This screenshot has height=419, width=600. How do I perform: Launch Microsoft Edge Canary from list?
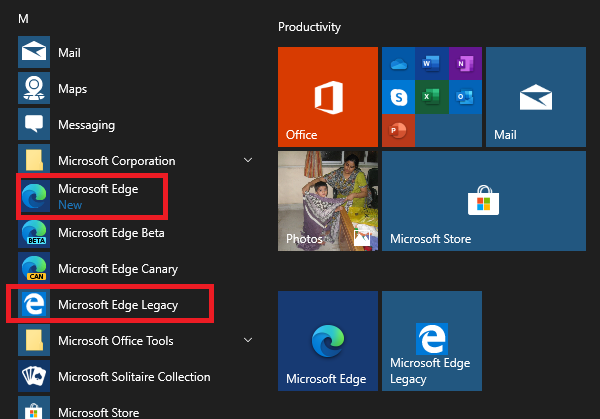(x=117, y=269)
